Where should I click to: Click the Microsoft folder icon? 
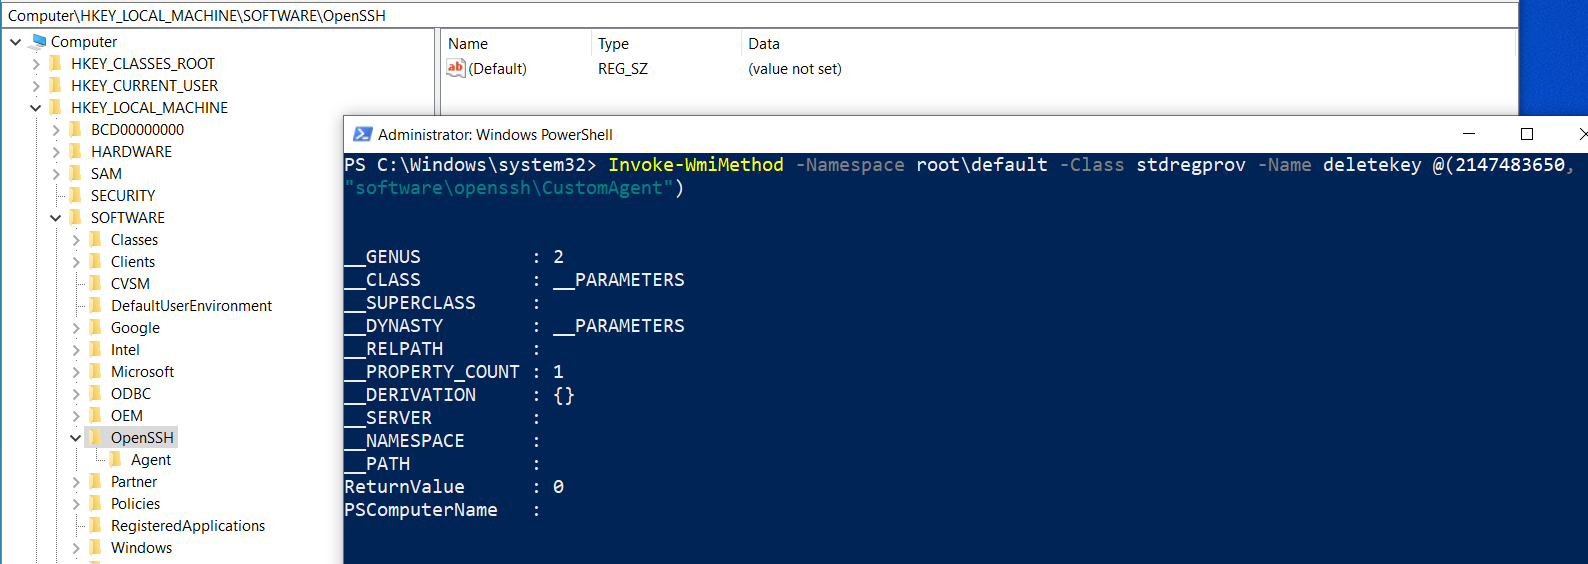[96, 371]
